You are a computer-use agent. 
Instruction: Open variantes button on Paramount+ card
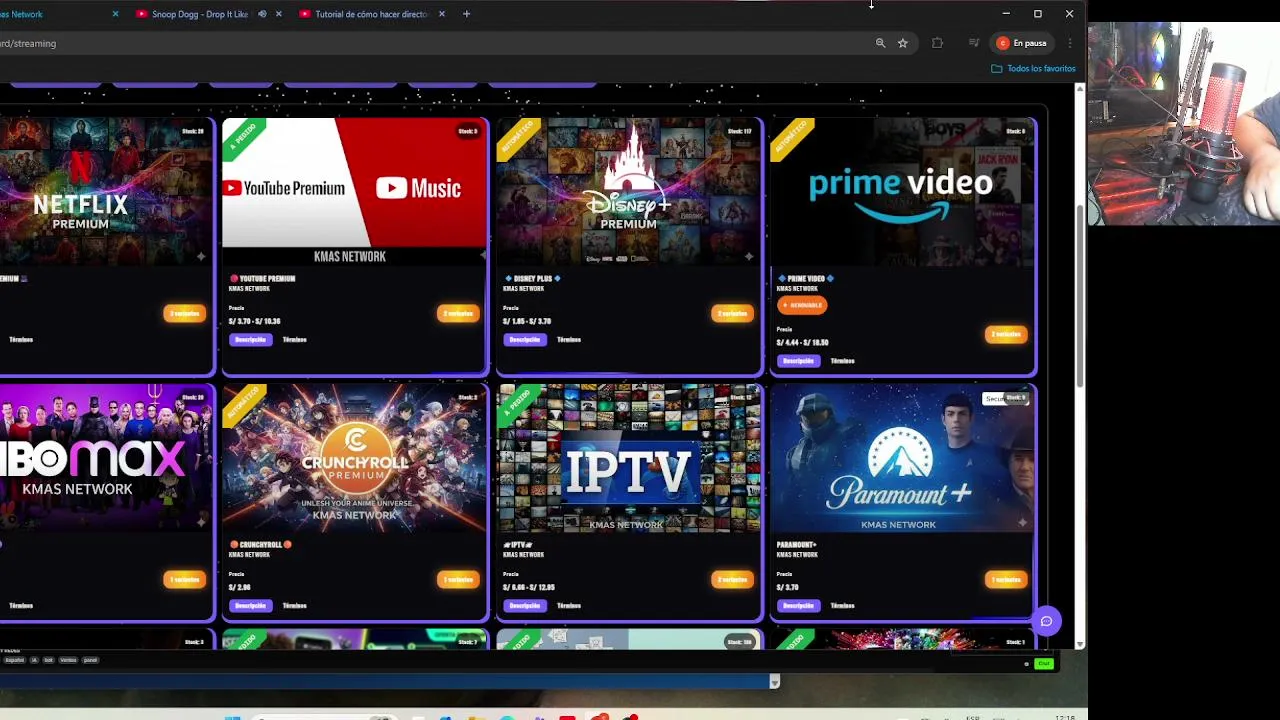1006,580
